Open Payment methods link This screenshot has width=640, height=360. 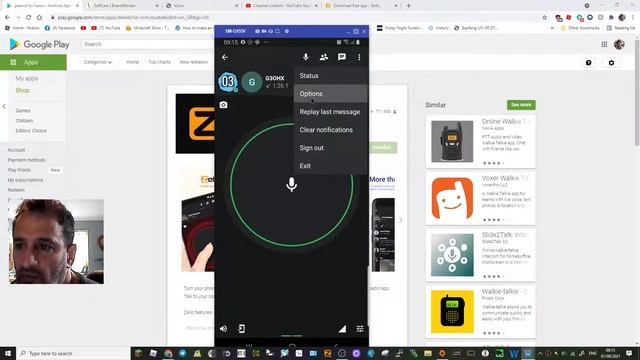tap(27, 160)
